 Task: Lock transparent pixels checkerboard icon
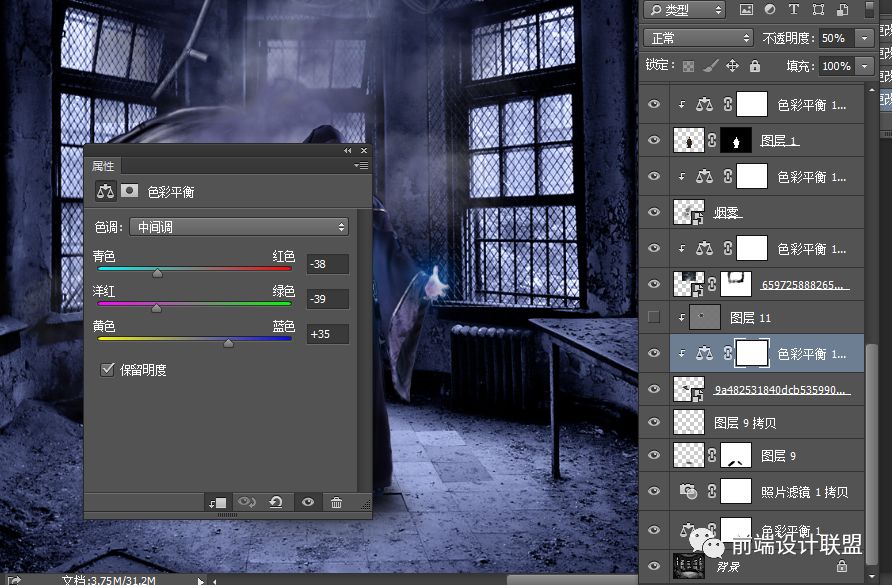point(688,66)
